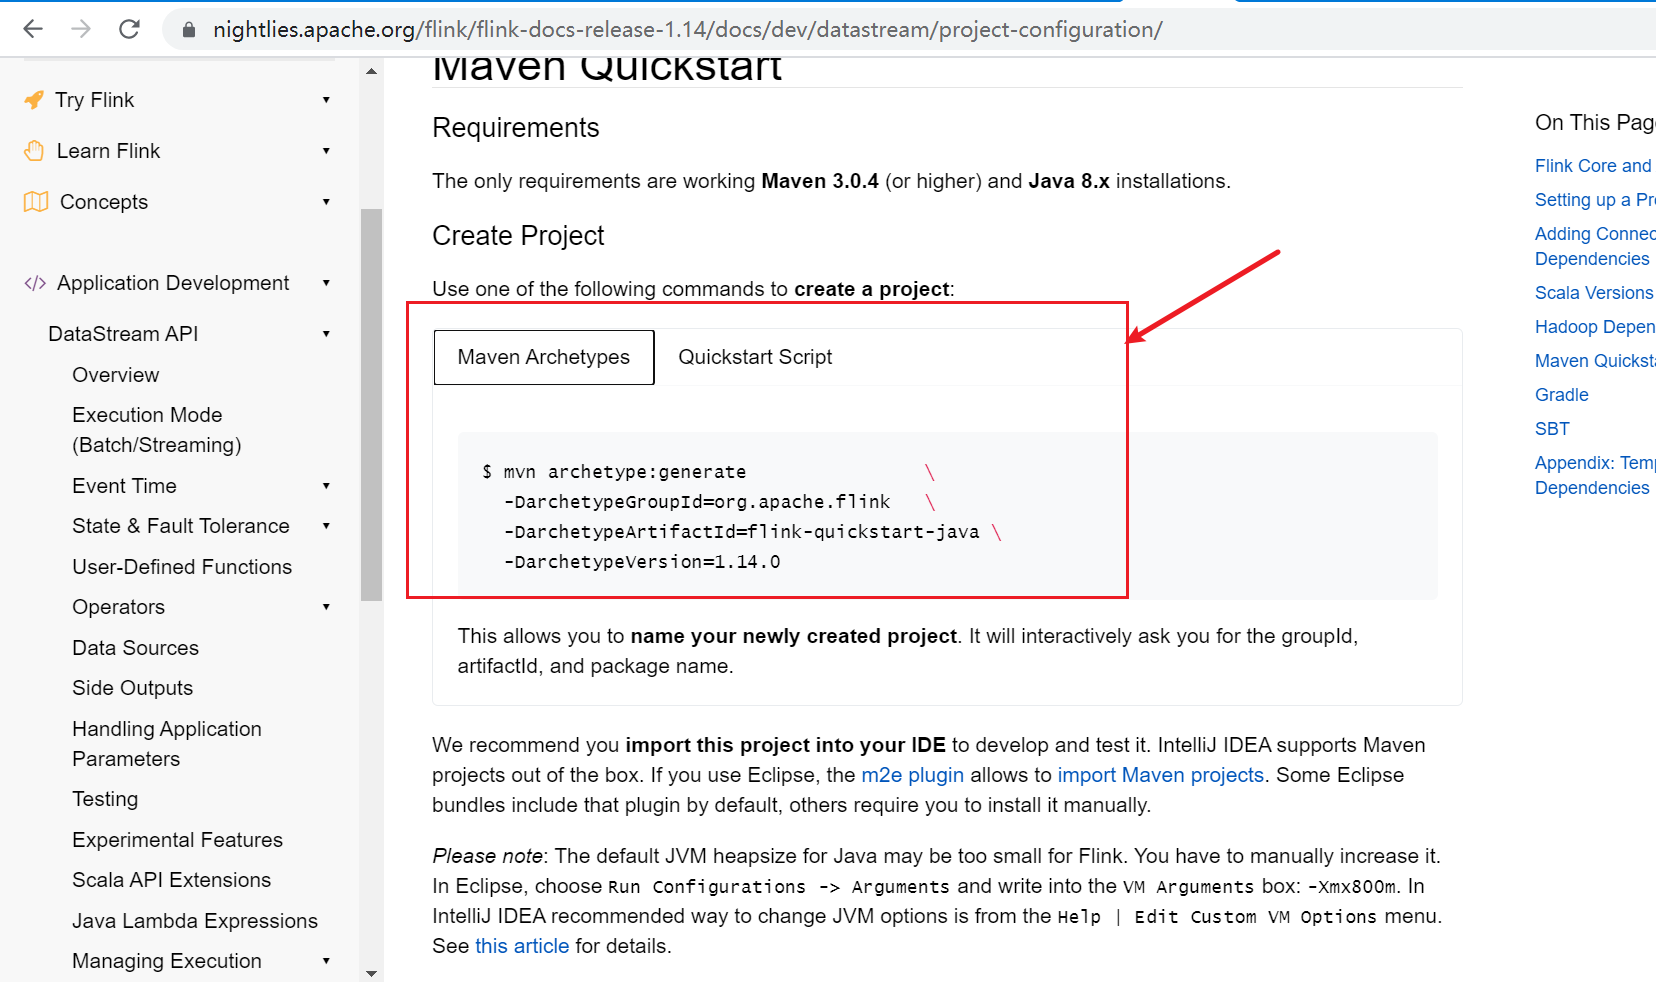Expand the Event Time arrow

point(326,486)
